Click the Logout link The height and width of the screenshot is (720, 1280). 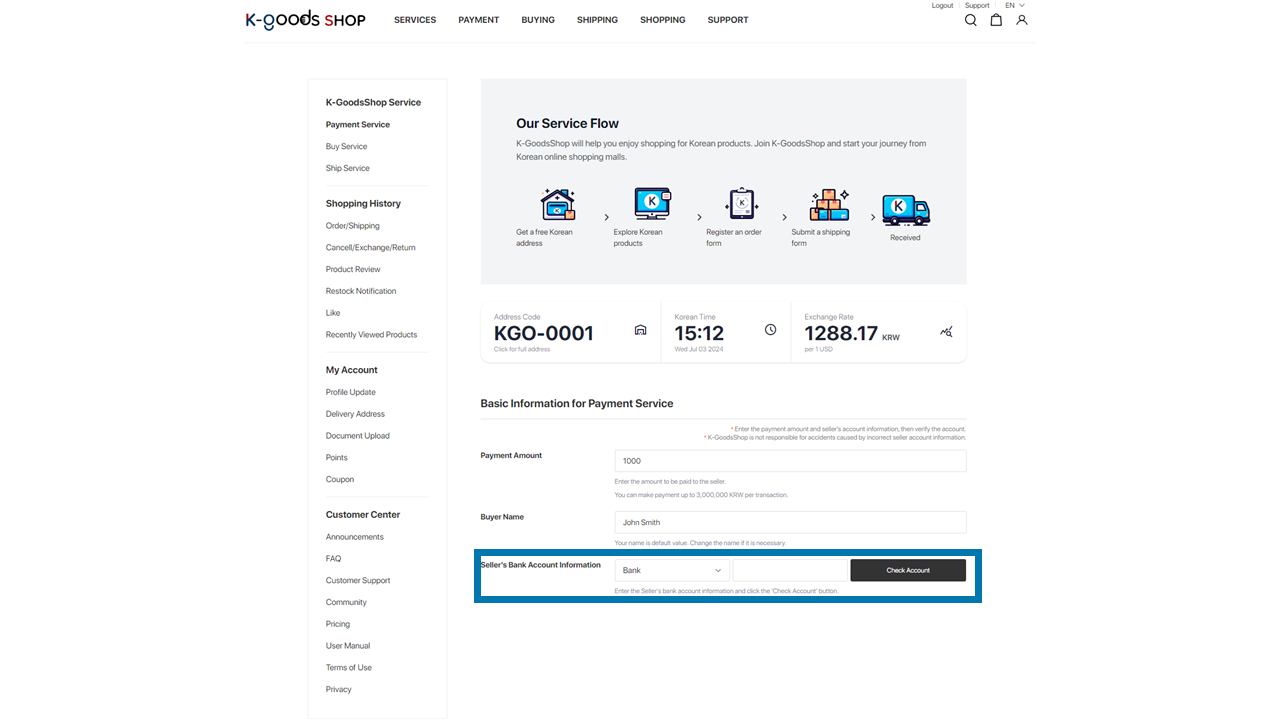pyautogui.click(x=942, y=6)
